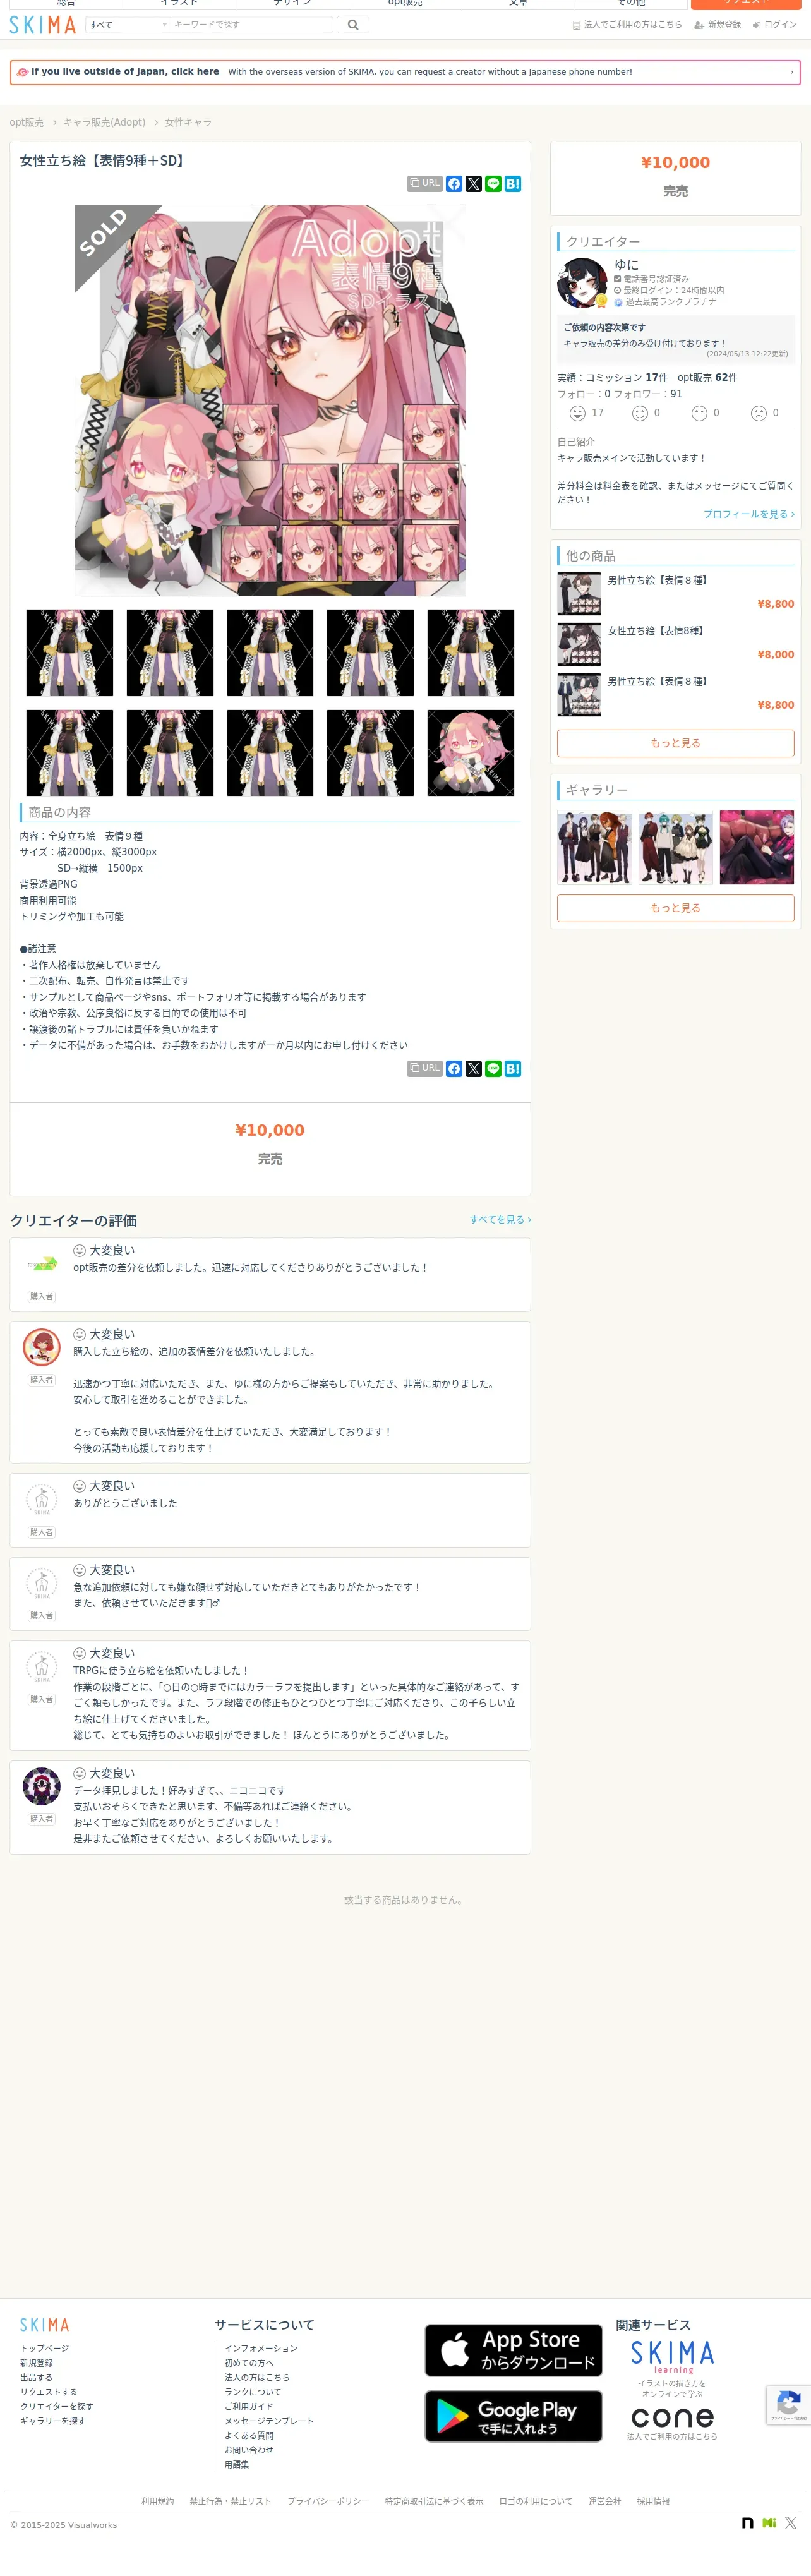This screenshot has height=2576, width=811.
Task: Click App Store download badge
Action: tap(513, 2350)
